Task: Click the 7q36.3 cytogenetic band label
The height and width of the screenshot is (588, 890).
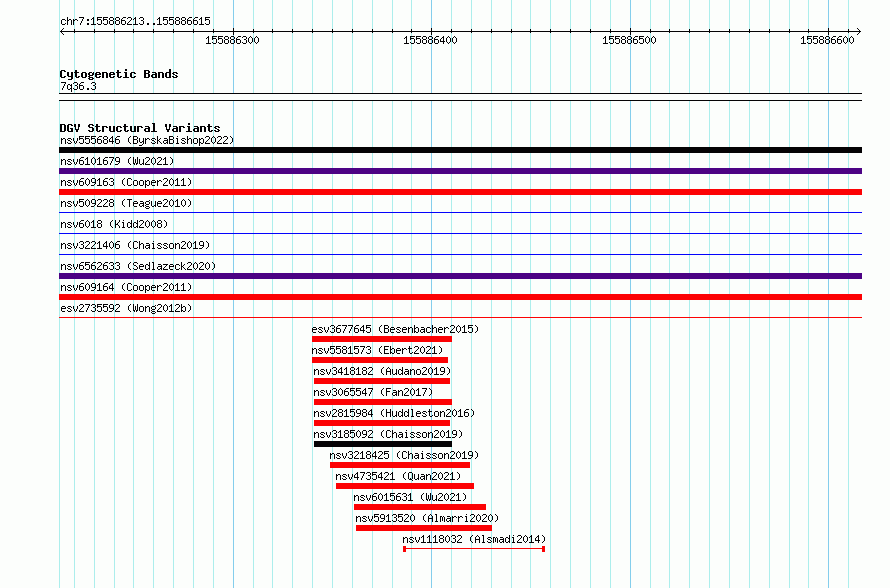Action: click(78, 87)
